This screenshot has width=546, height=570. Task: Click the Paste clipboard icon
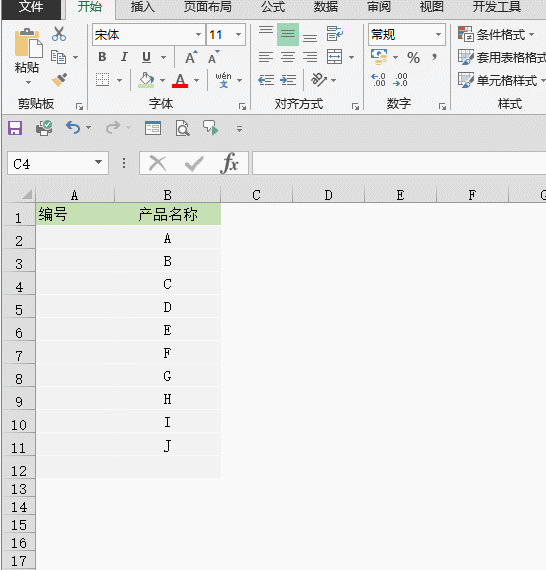28,43
